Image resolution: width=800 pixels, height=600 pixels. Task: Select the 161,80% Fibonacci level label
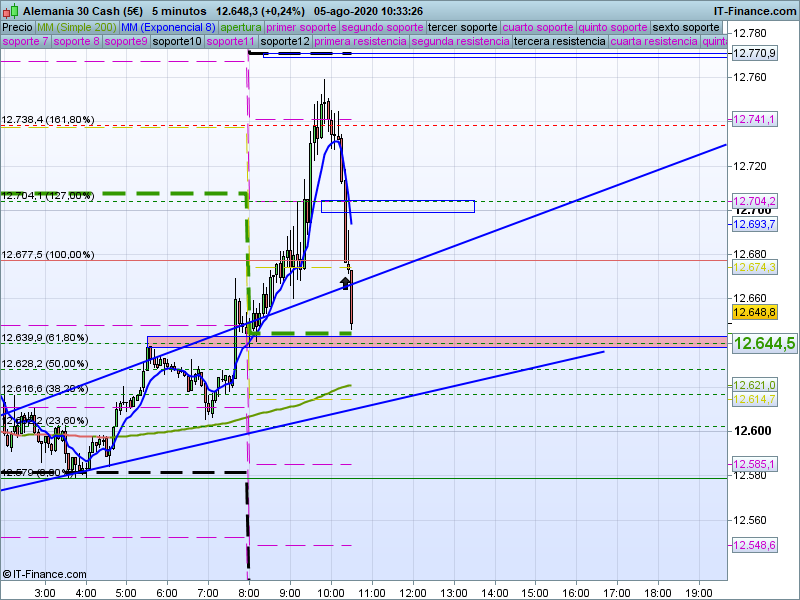(48, 120)
